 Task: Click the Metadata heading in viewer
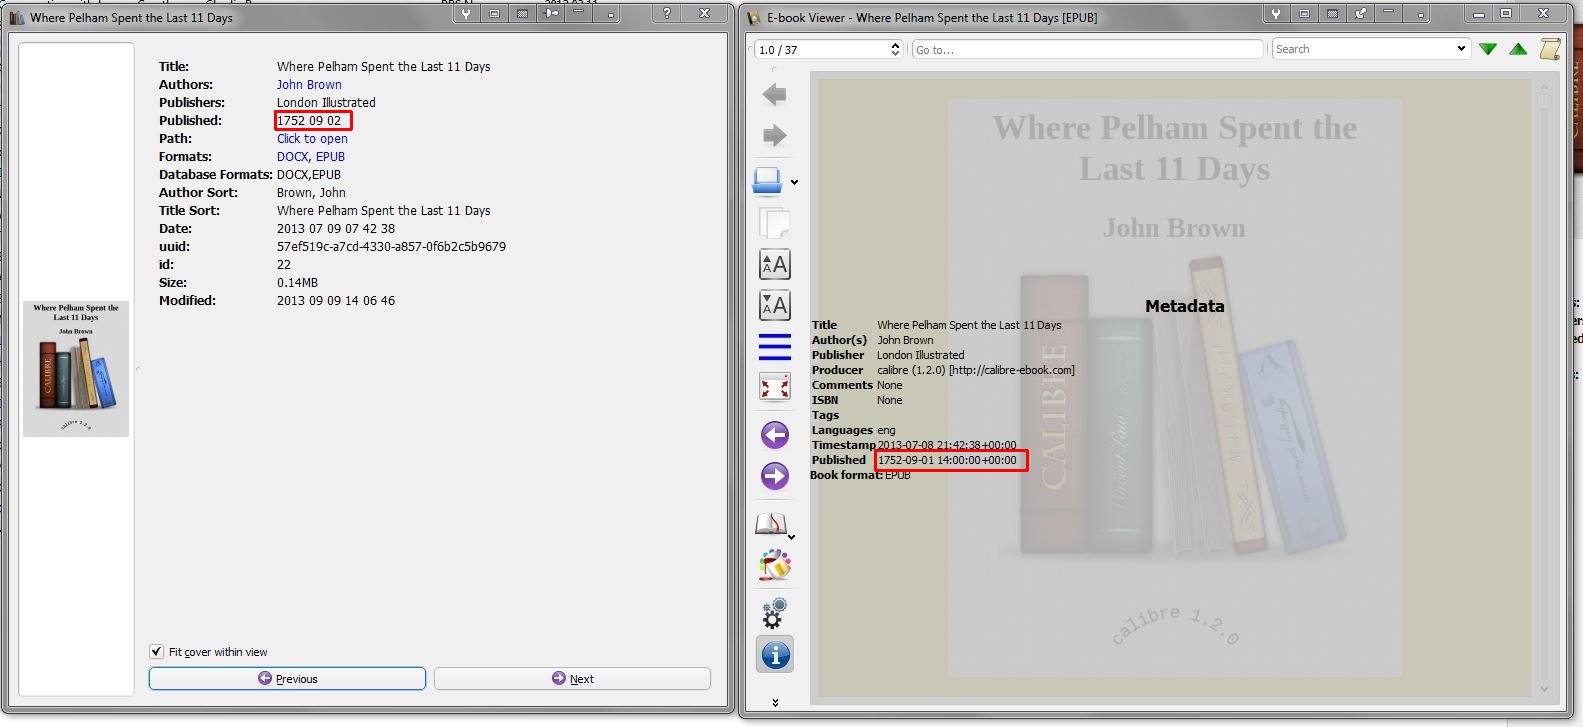click(1184, 306)
